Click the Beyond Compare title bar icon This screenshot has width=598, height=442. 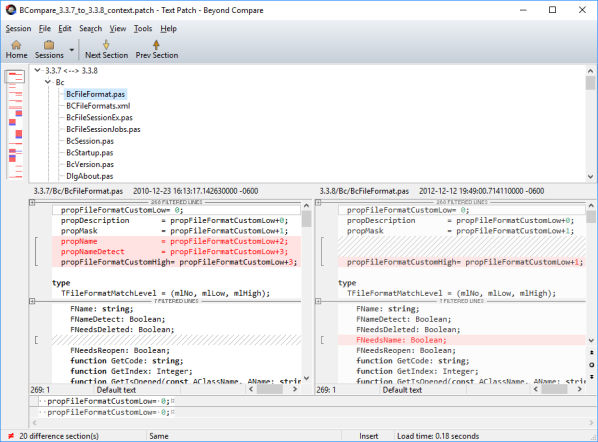[11, 10]
